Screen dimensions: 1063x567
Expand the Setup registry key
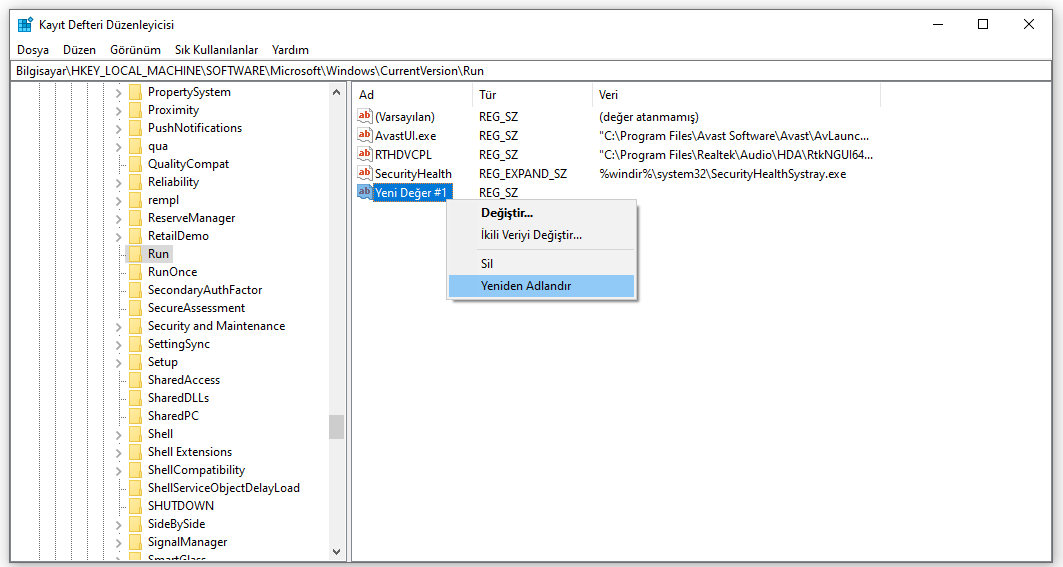click(119, 362)
